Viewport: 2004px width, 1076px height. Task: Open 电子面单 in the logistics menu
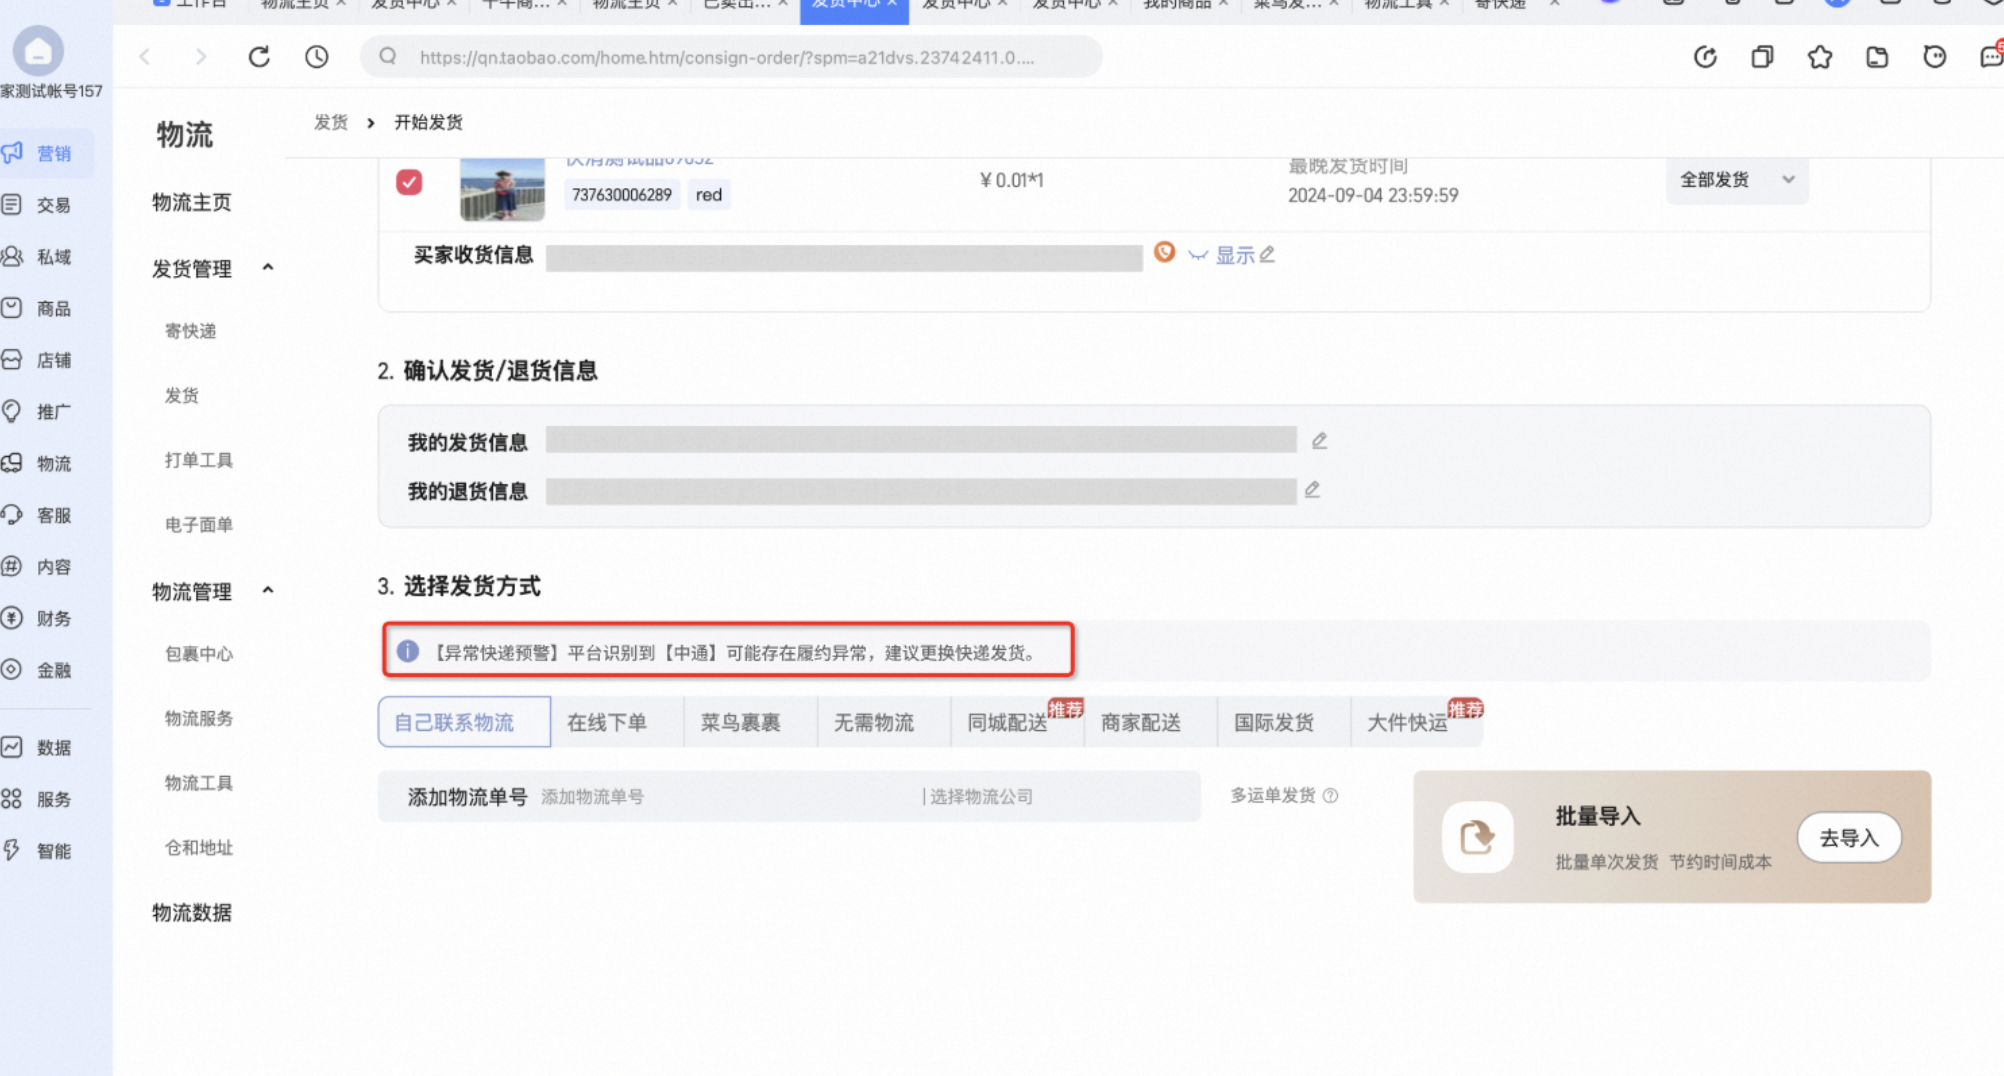point(199,525)
